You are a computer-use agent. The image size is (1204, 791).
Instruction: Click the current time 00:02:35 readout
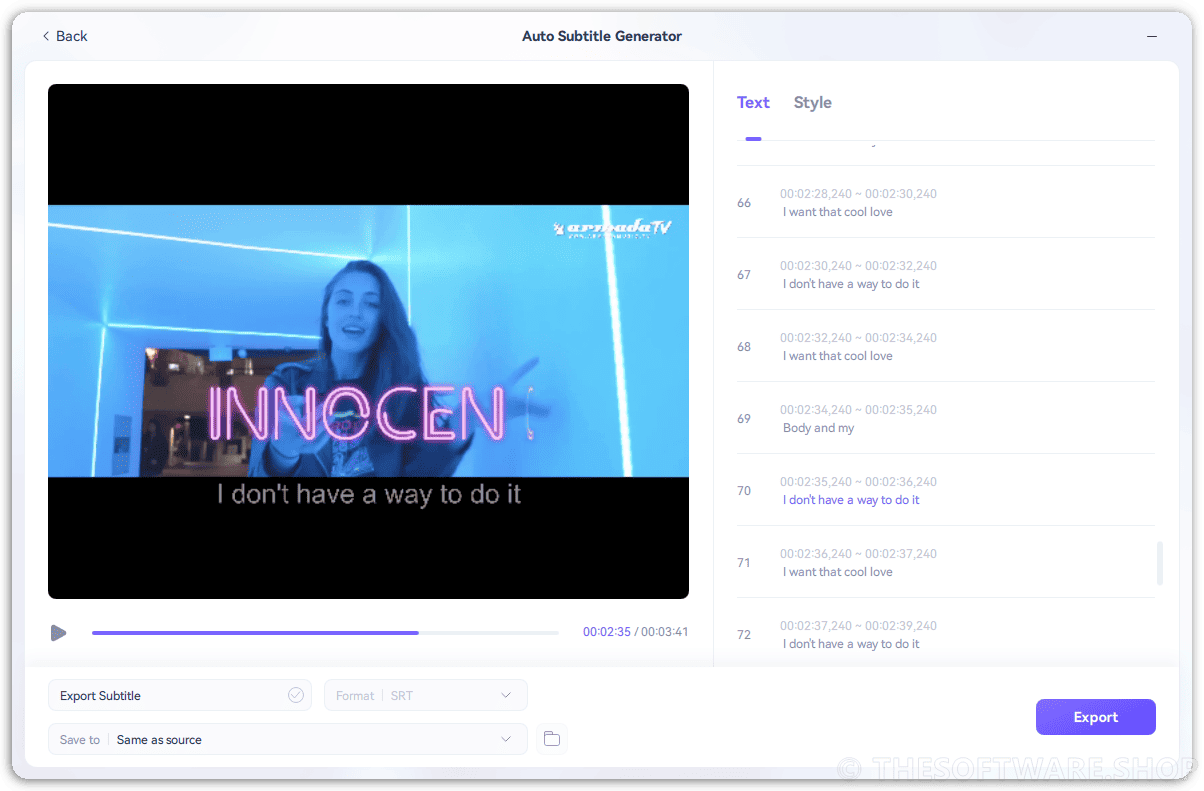[606, 632]
